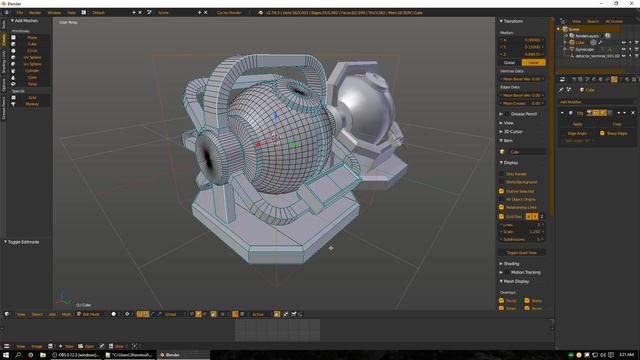Open the Window menu

tap(54, 13)
